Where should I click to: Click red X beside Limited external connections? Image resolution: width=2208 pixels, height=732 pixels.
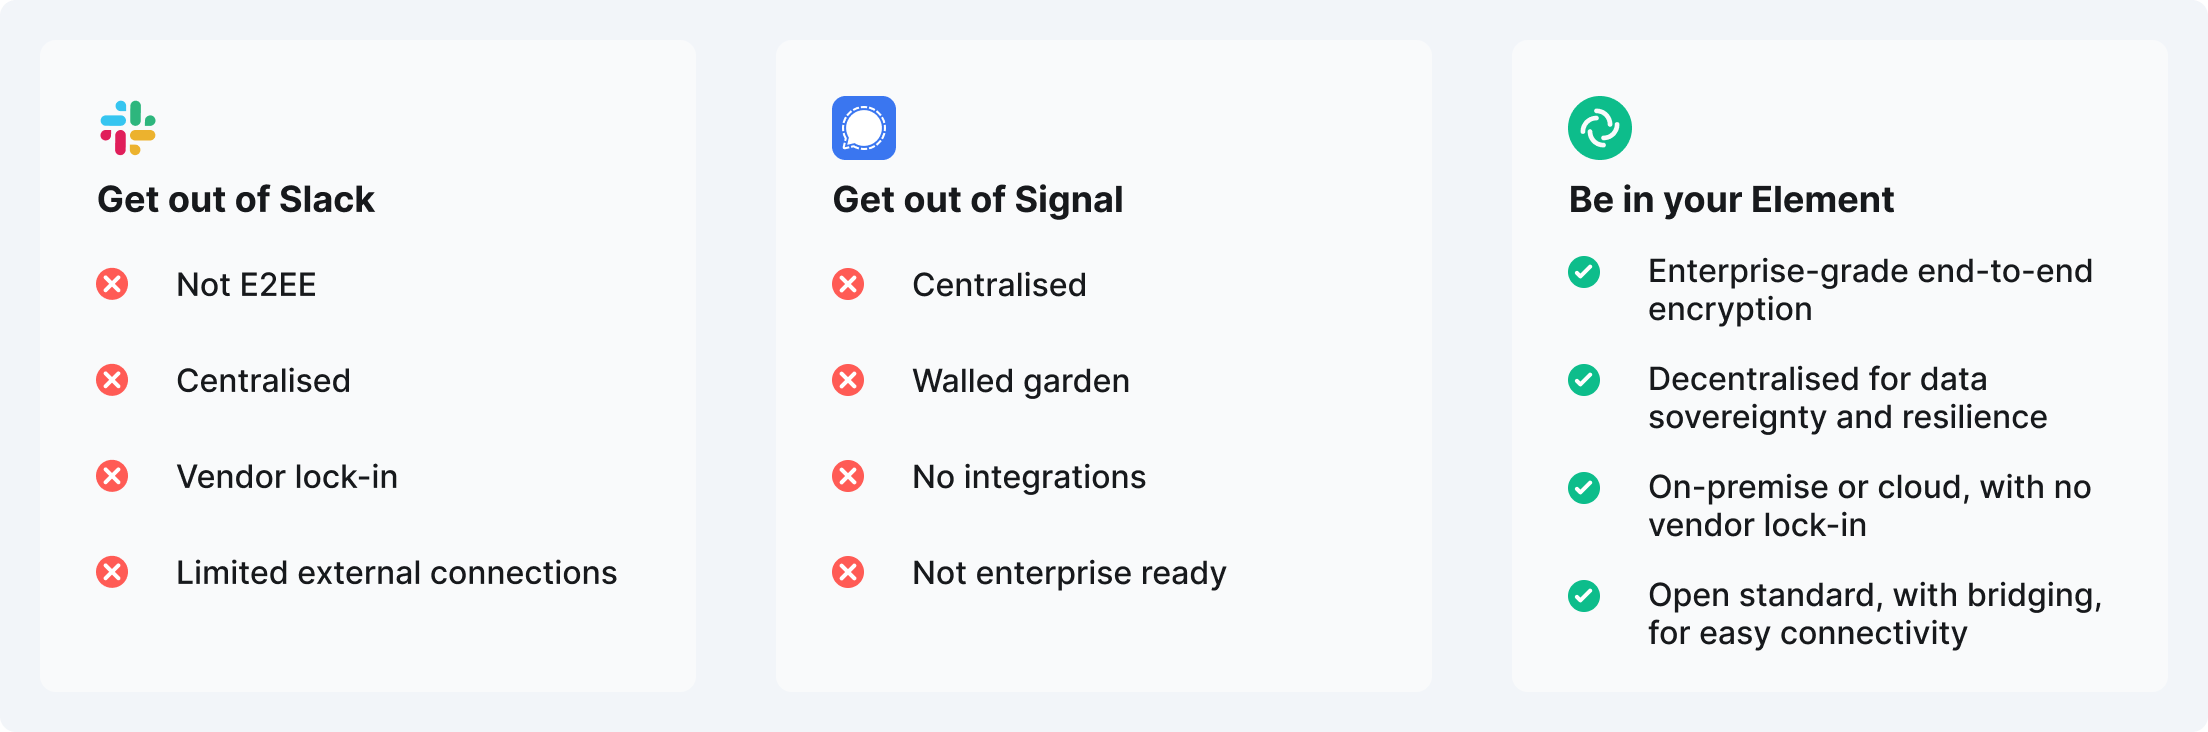click(112, 572)
